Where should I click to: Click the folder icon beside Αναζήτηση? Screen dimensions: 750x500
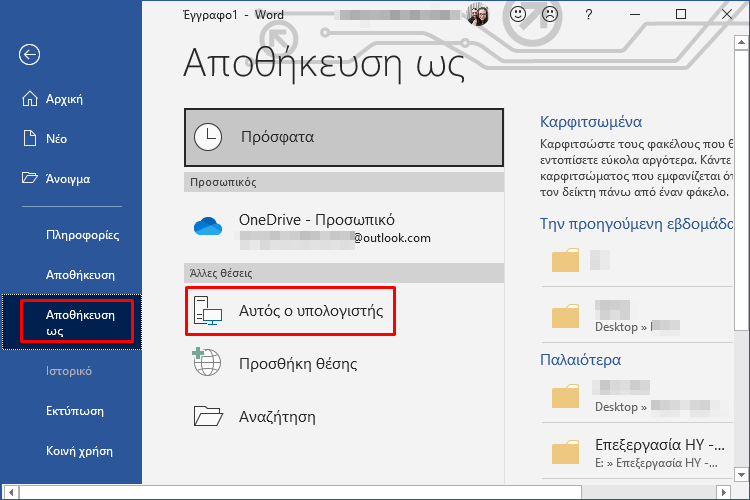point(208,416)
